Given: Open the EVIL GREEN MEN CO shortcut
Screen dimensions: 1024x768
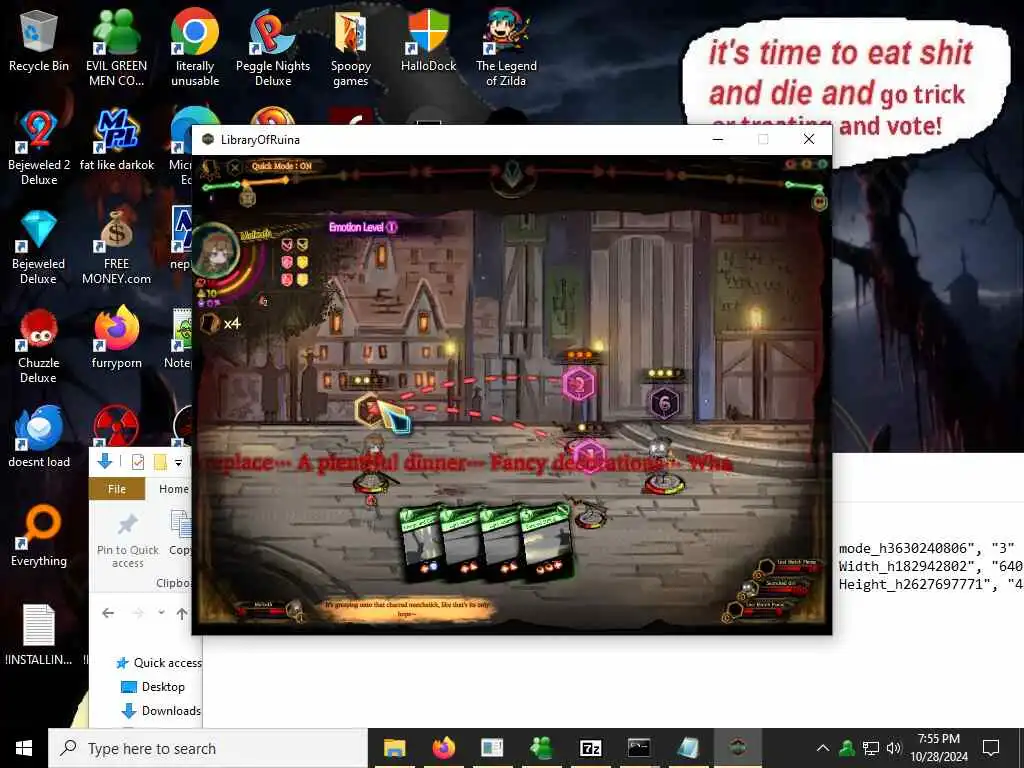Looking at the screenshot, I should point(116,48).
